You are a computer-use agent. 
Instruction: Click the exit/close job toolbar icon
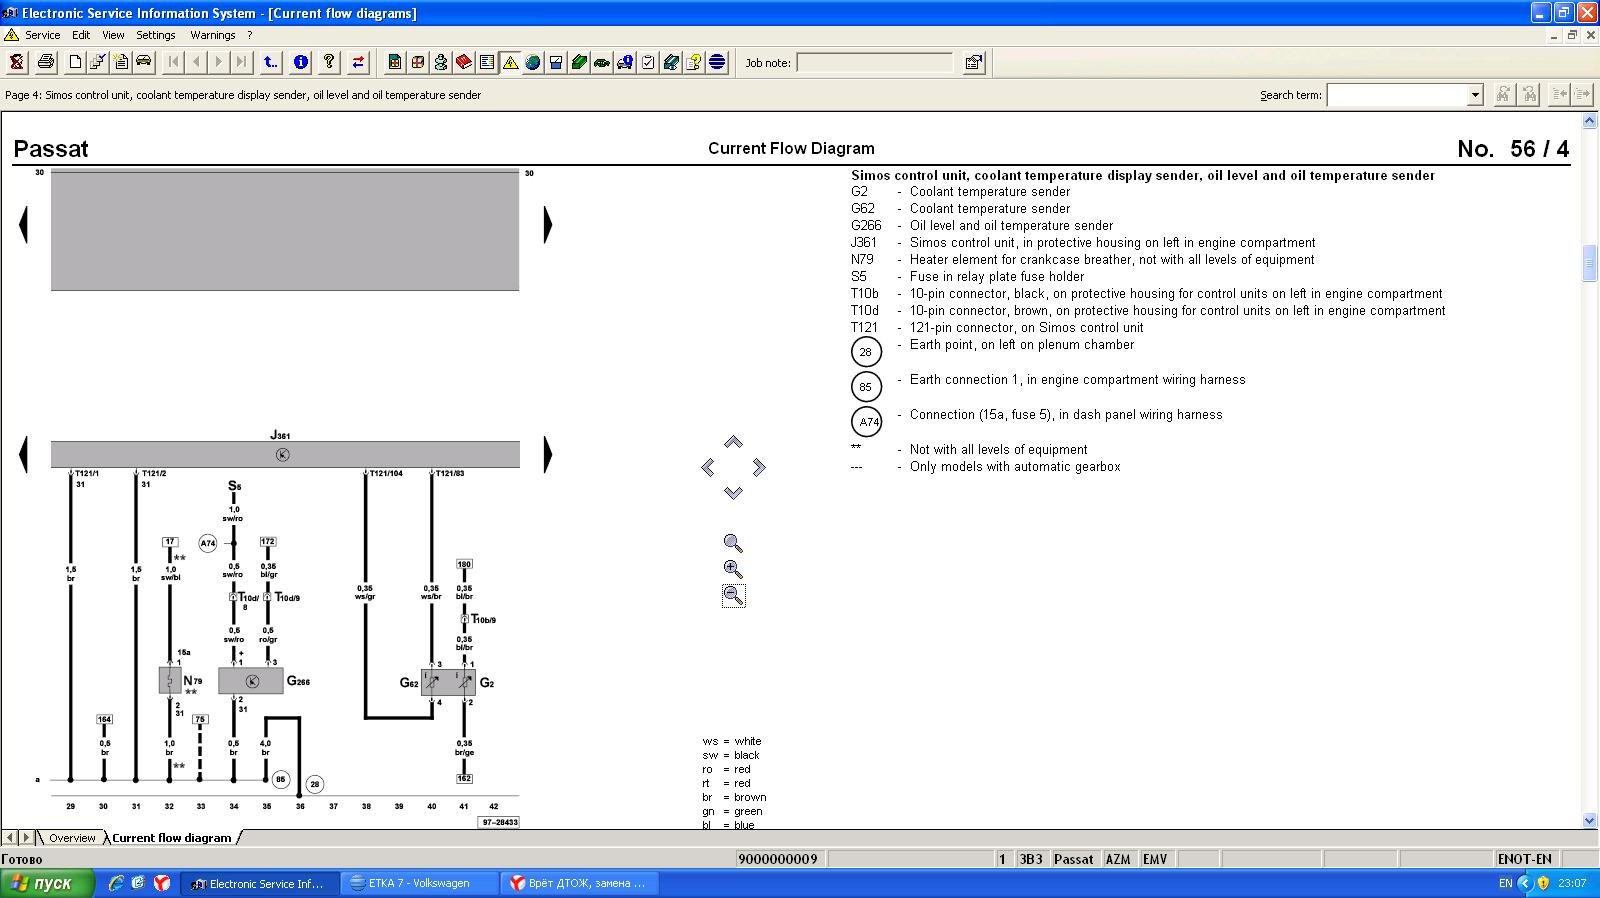click(17, 62)
